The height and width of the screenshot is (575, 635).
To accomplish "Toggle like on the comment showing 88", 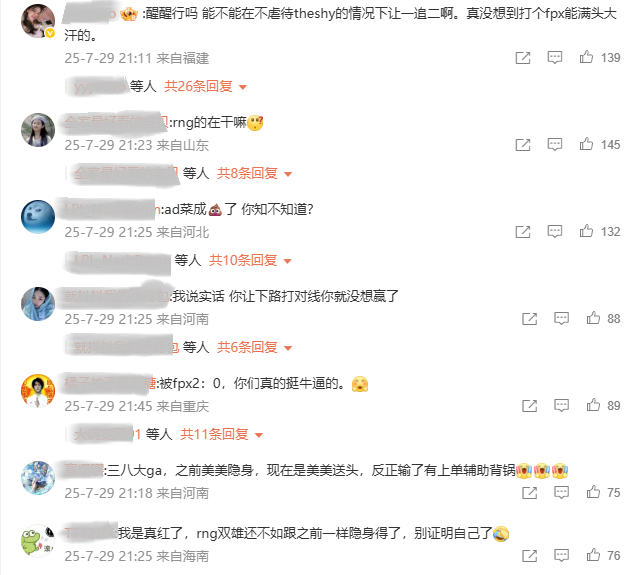I will [x=593, y=318].
